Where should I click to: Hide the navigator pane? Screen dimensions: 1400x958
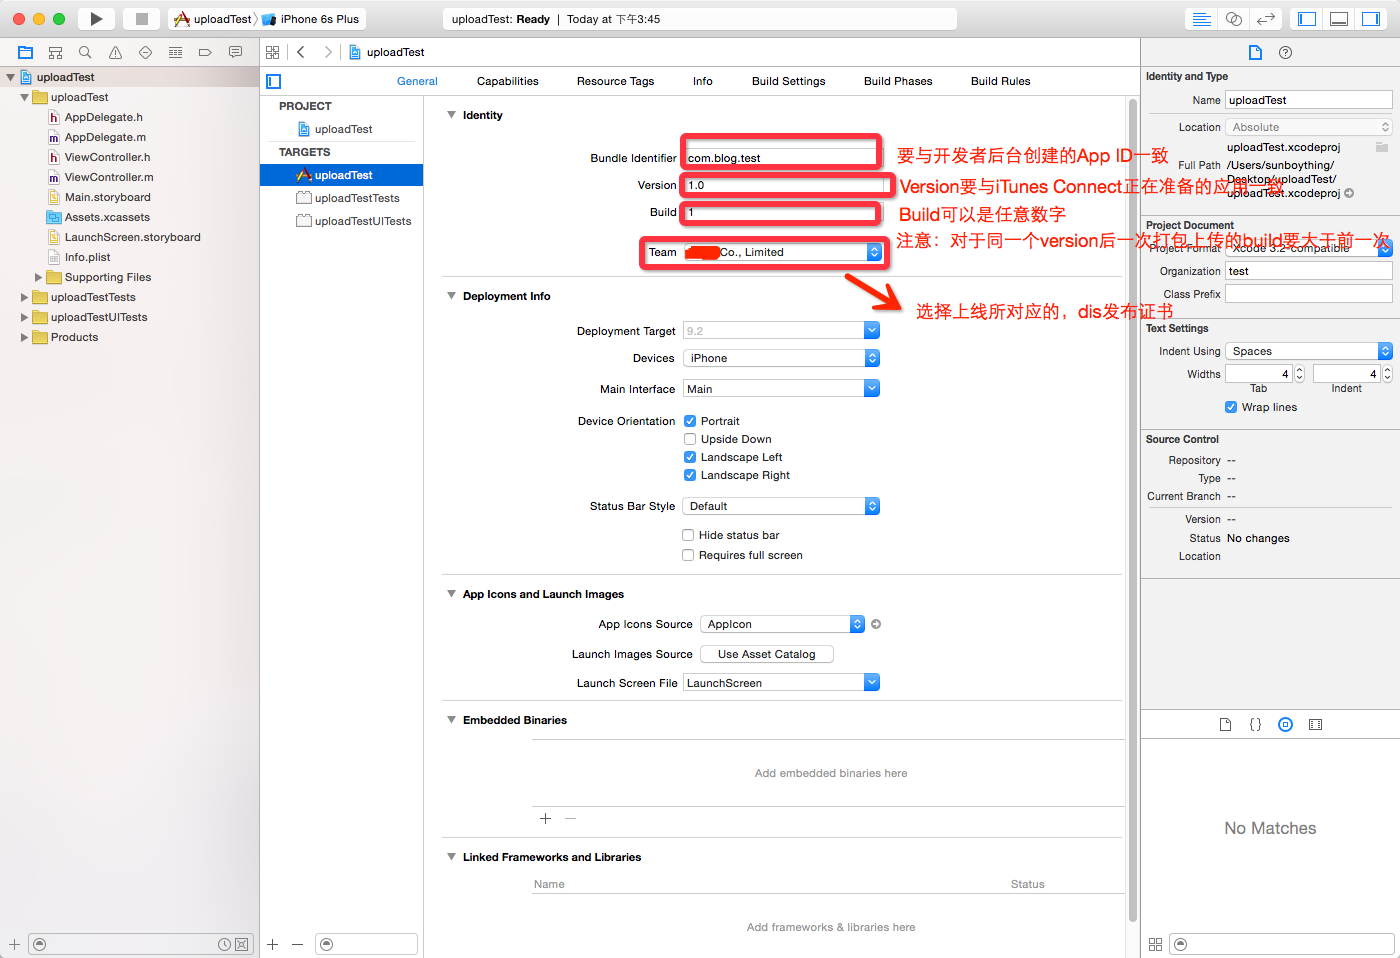tap(1306, 19)
